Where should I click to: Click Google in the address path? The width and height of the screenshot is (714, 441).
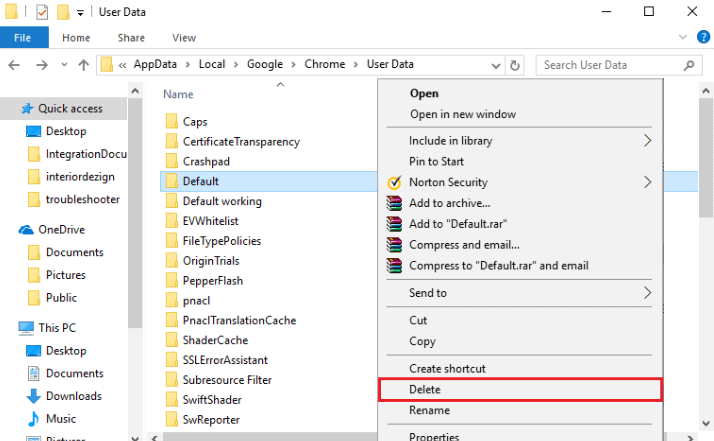point(265,64)
